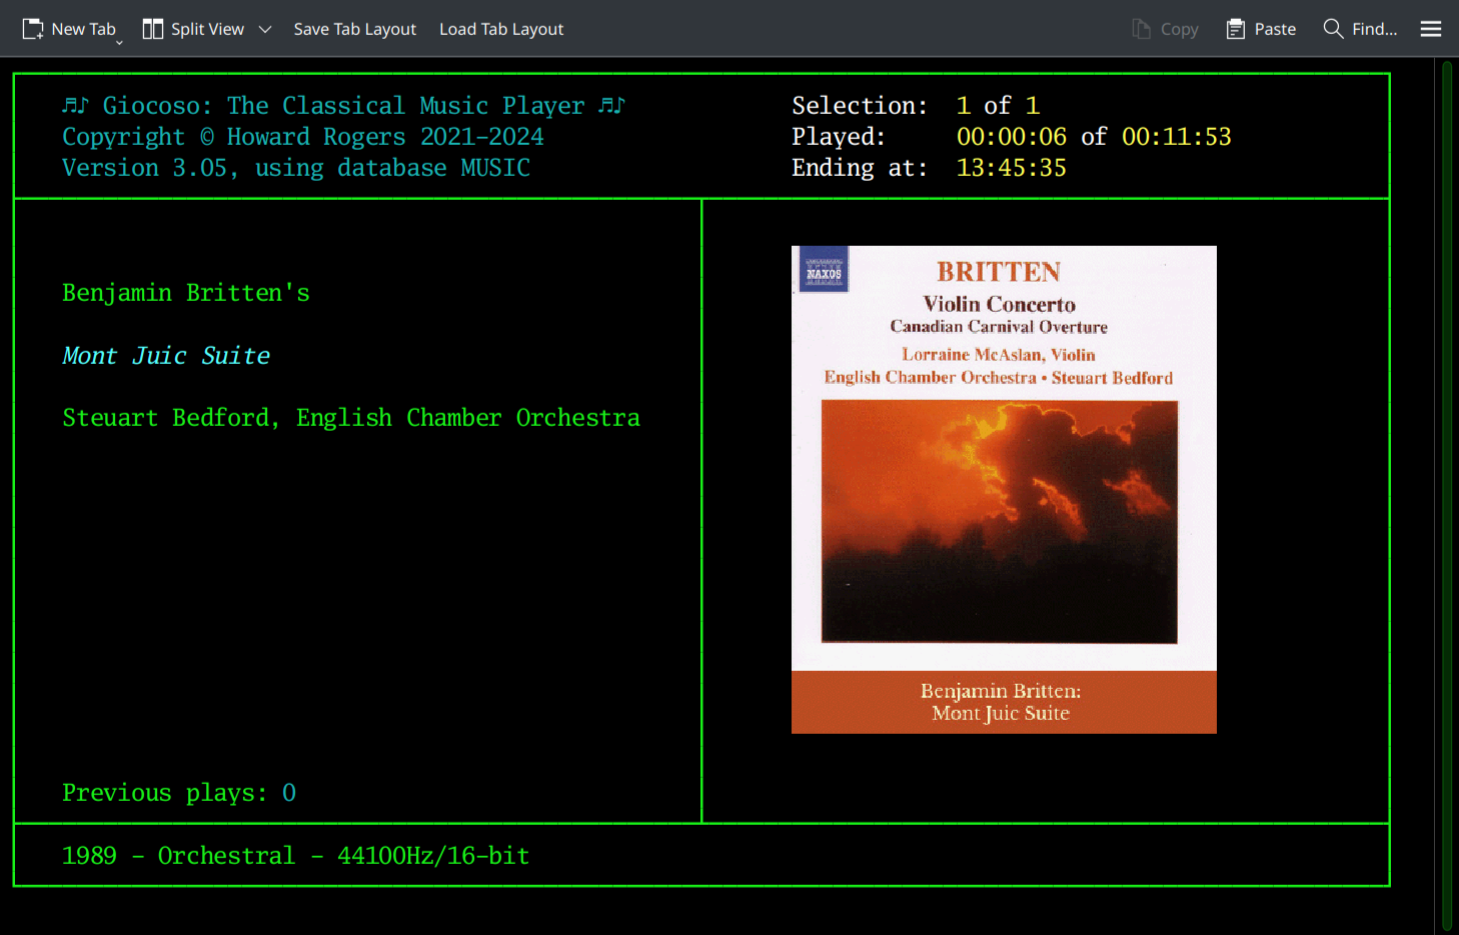
Task: Click the Paste button label
Action: pyautogui.click(x=1277, y=28)
